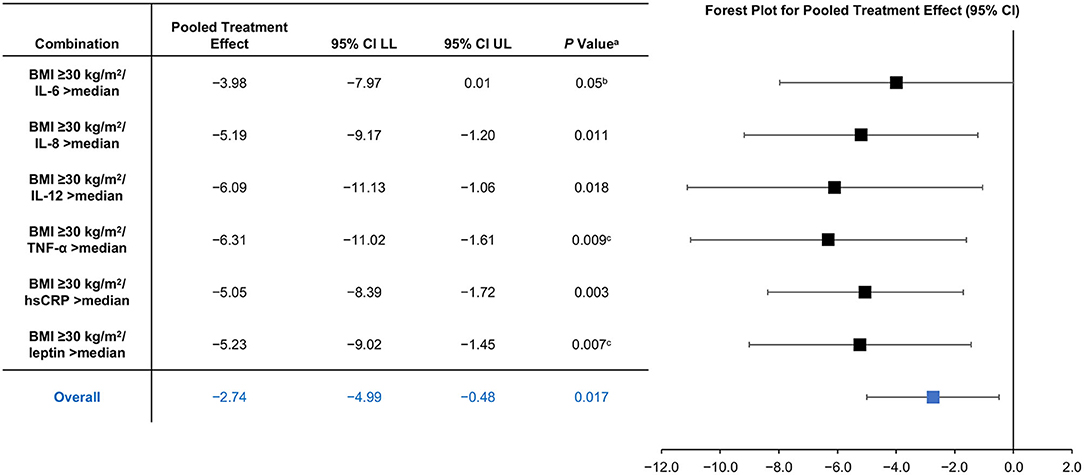The width and height of the screenshot is (1084, 475).
Task: Click the blue Overall square marker
Action: 933,397
